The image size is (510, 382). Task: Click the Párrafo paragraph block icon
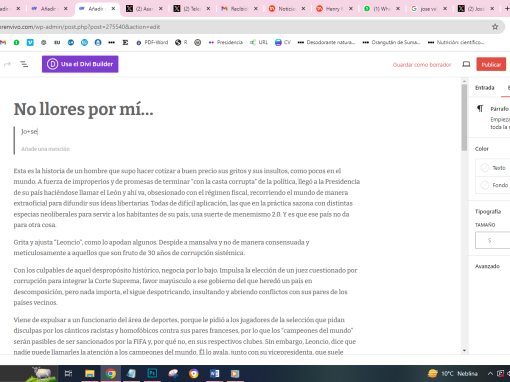point(480,108)
